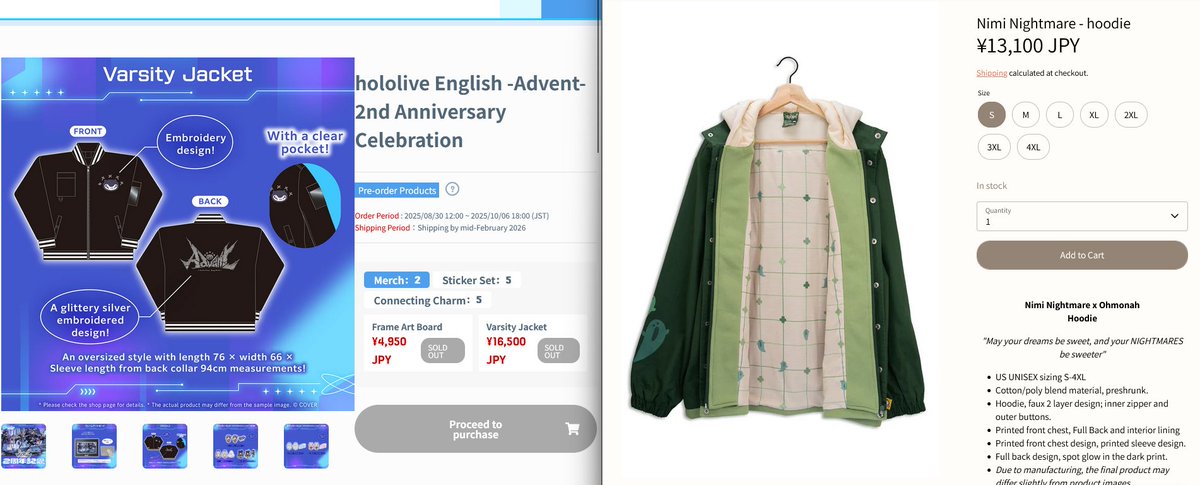This screenshot has width=1200, height=485.
Task: Open the Varsity Jacket thumbnail image
Action: point(165,446)
